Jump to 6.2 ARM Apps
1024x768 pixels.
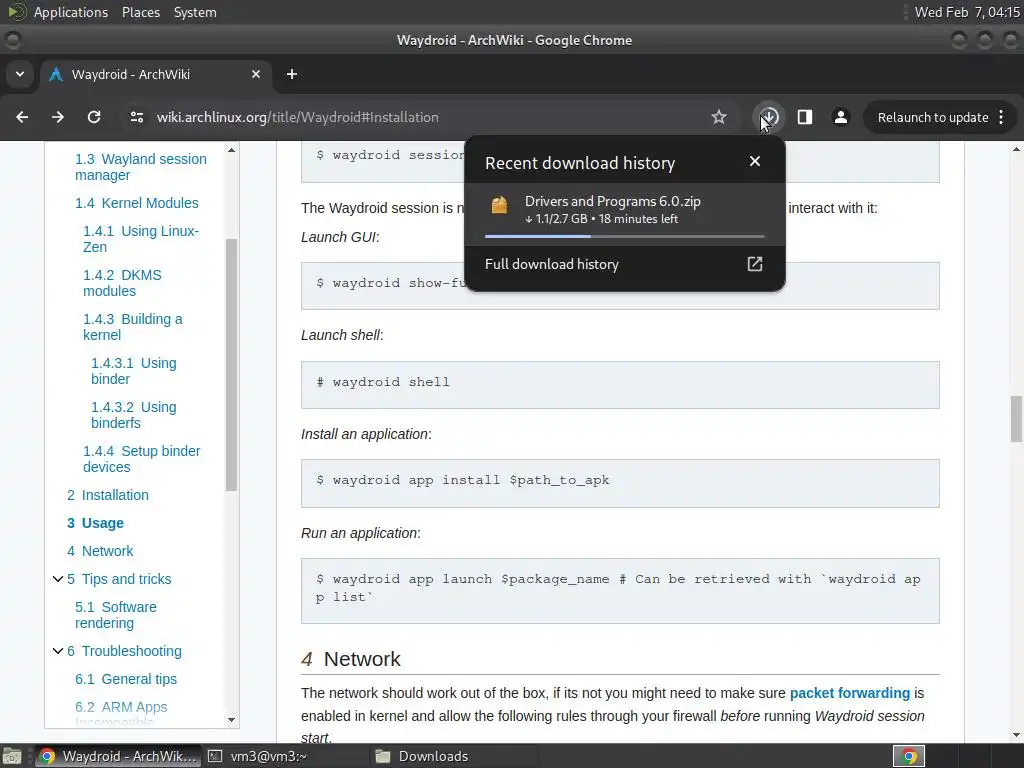(x=121, y=707)
